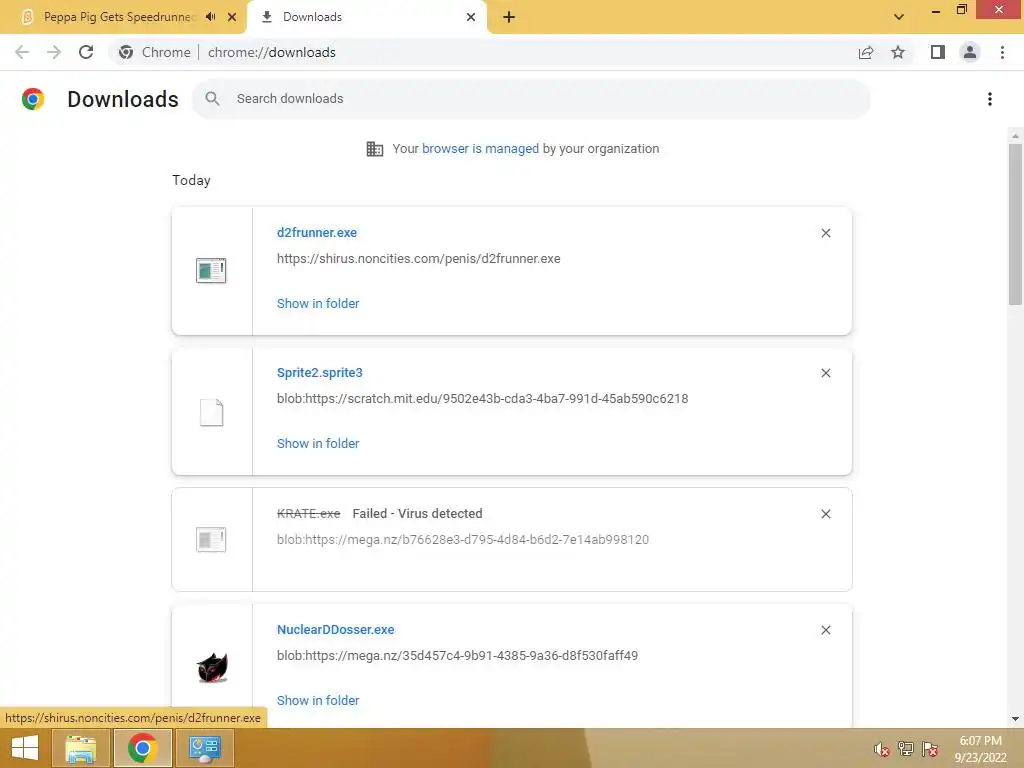Screen dimensions: 1024x768
Task: Open the Downloads page more actions menu
Action: click(990, 99)
